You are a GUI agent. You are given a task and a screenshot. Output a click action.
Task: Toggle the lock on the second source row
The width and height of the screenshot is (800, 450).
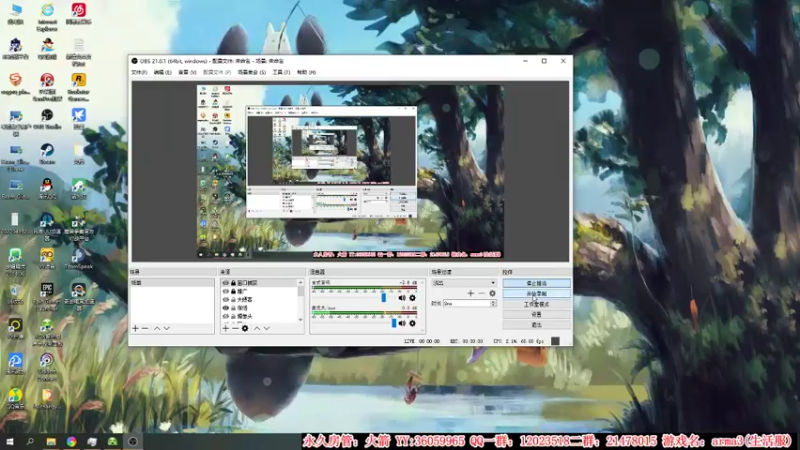[233, 291]
